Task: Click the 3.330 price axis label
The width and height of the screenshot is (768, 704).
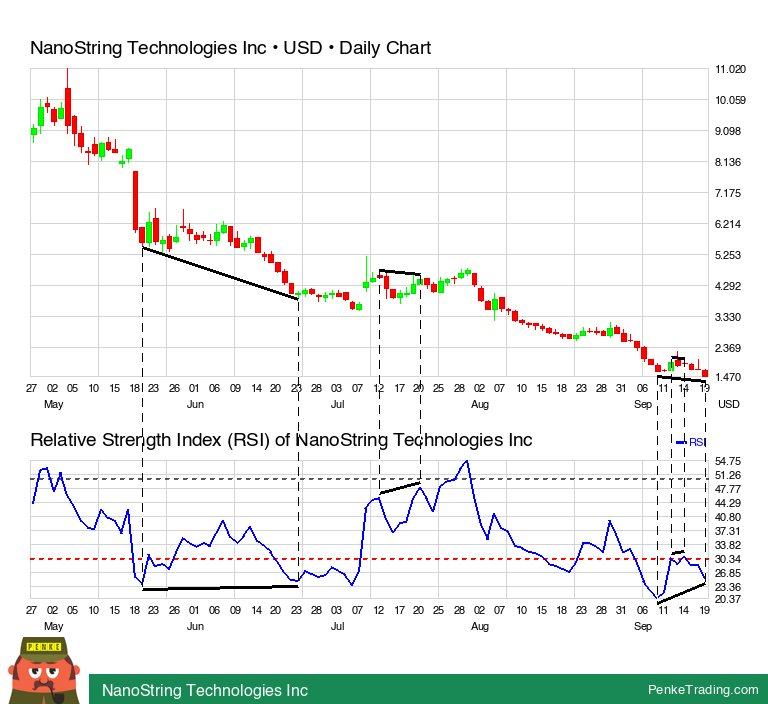Action: [728, 317]
